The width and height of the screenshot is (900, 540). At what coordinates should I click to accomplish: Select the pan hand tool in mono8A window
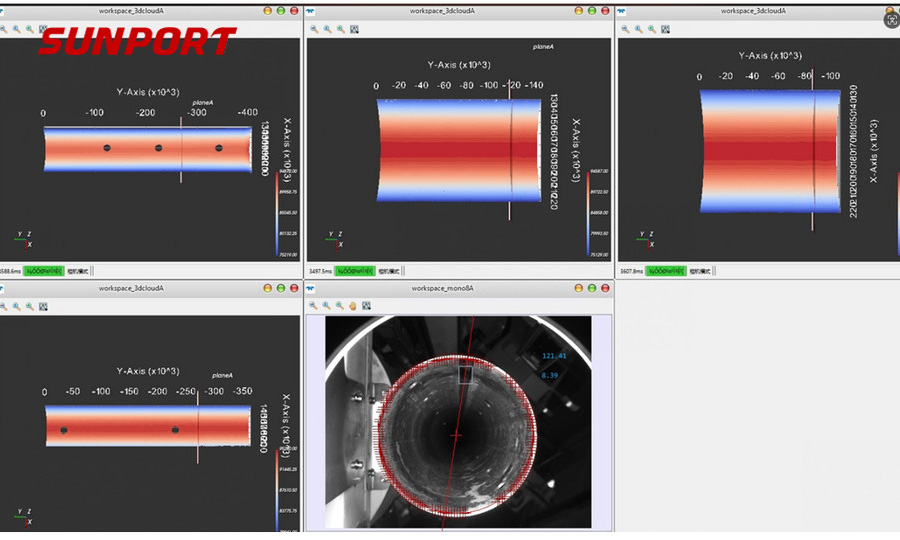coord(352,306)
